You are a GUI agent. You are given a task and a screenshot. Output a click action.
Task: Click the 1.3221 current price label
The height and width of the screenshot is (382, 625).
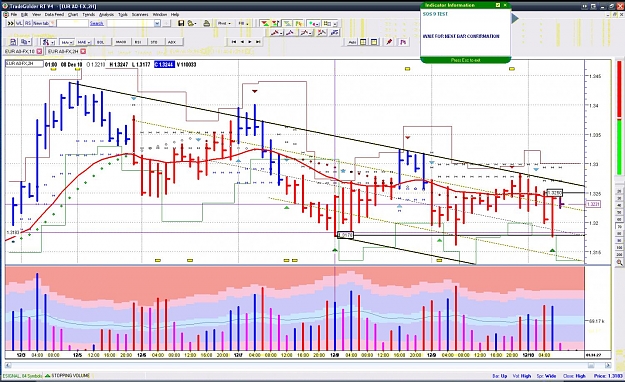point(594,204)
